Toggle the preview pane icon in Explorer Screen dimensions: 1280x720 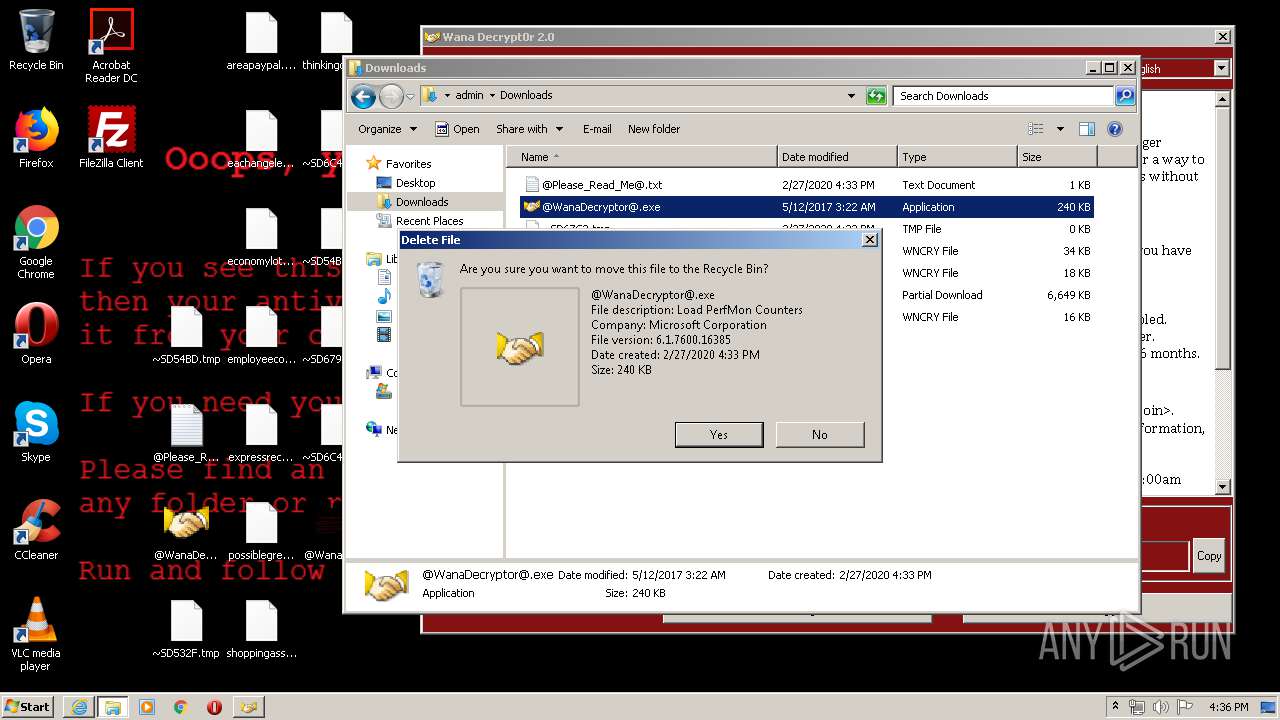pyautogui.click(x=1087, y=129)
